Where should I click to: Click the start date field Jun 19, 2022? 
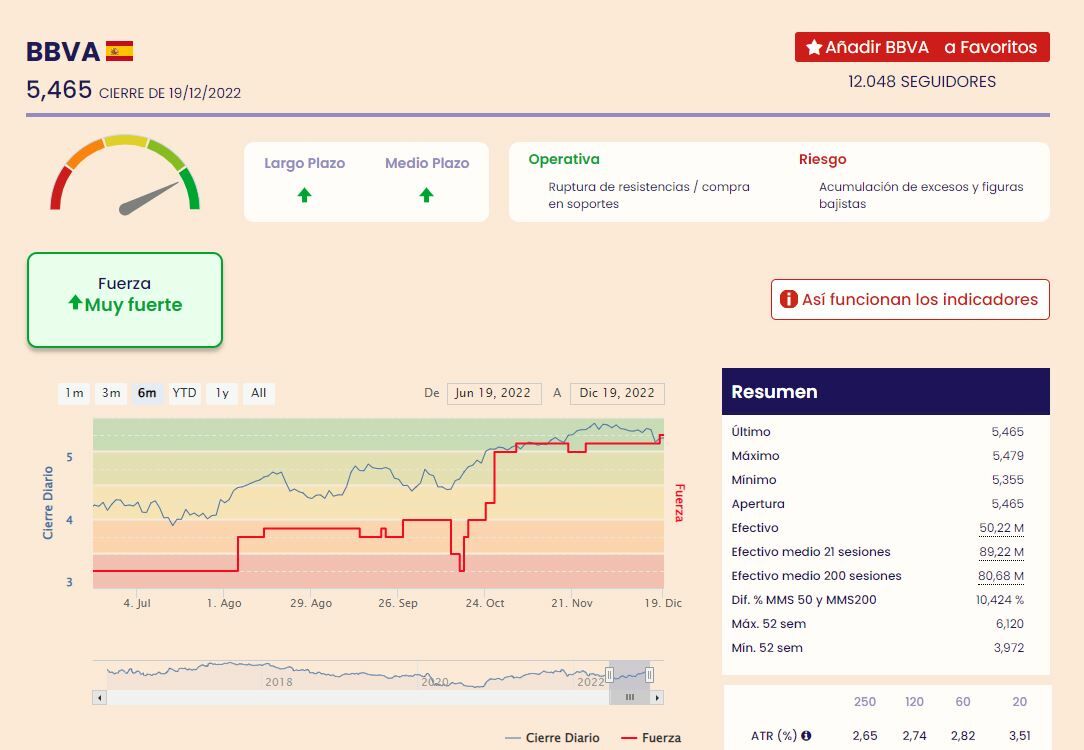[x=494, y=393]
